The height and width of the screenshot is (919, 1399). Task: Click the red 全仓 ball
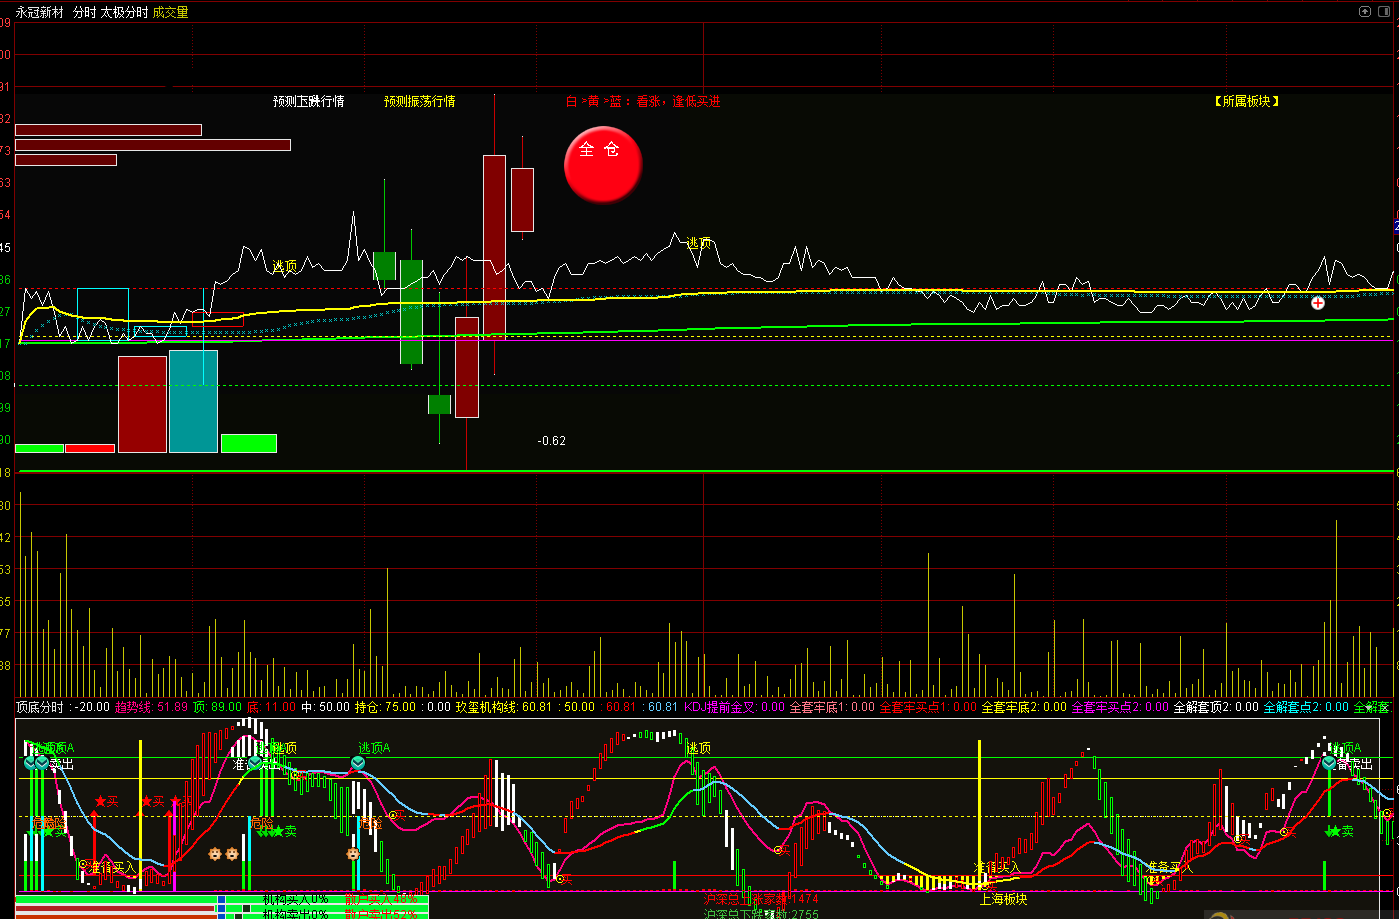[x=603, y=164]
